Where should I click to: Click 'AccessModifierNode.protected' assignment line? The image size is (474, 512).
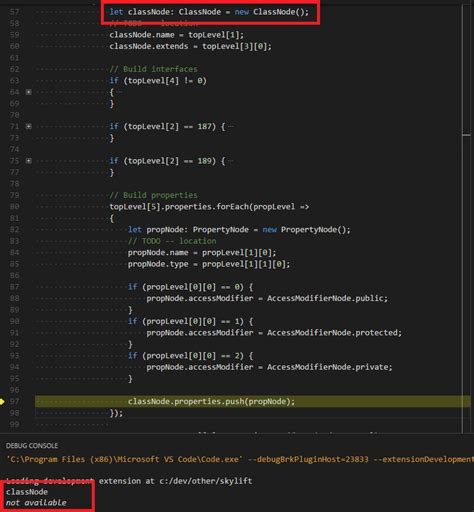click(274, 333)
